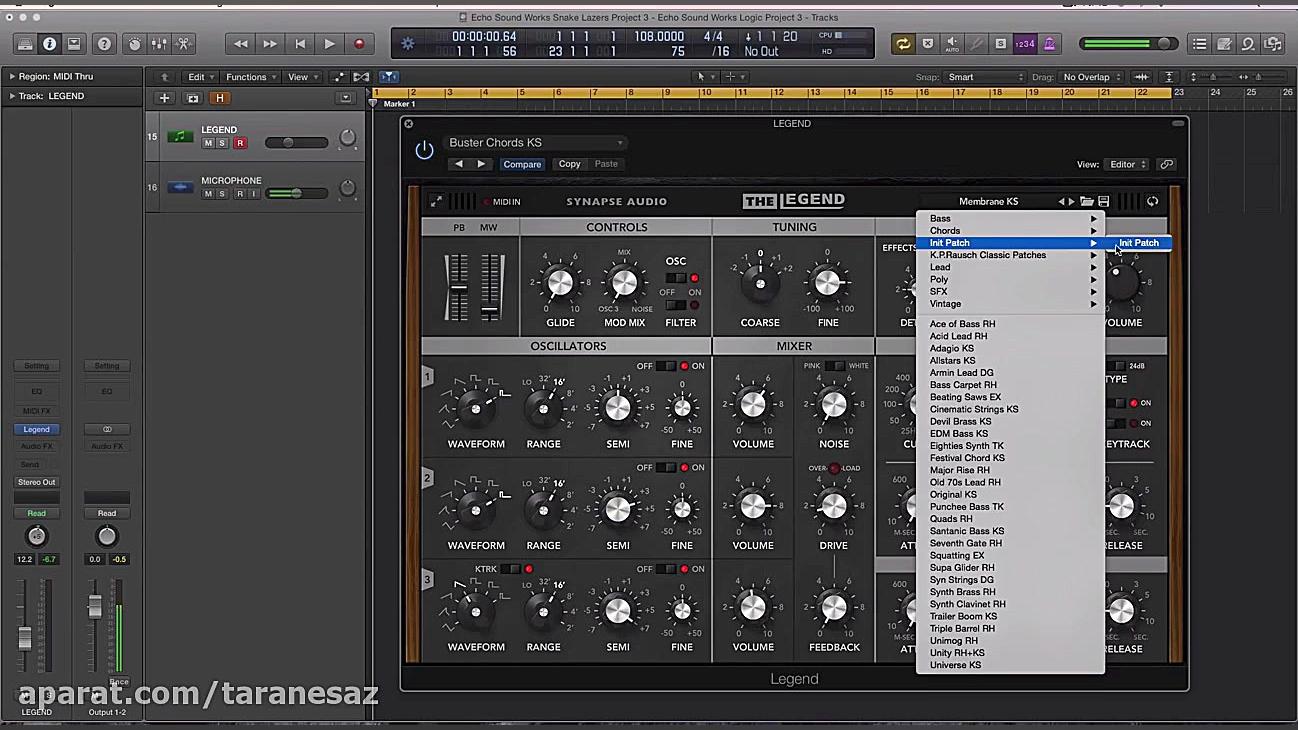Mute the LEGEND track
The image size is (1298, 730).
pyautogui.click(x=208, y=143)
